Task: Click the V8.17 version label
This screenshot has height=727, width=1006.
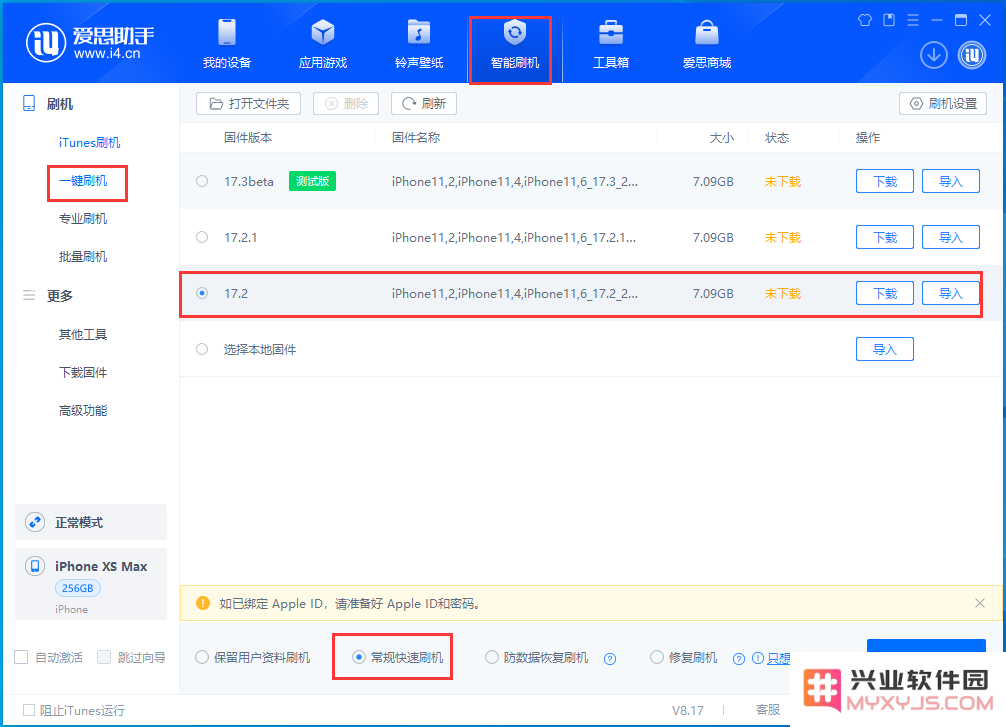Action: coord(688,710)
